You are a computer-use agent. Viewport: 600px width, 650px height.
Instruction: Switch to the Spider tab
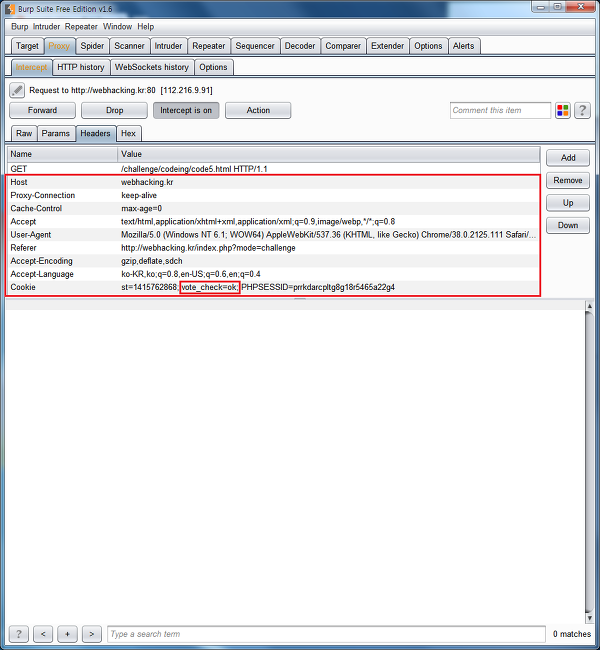pos(92,46)
